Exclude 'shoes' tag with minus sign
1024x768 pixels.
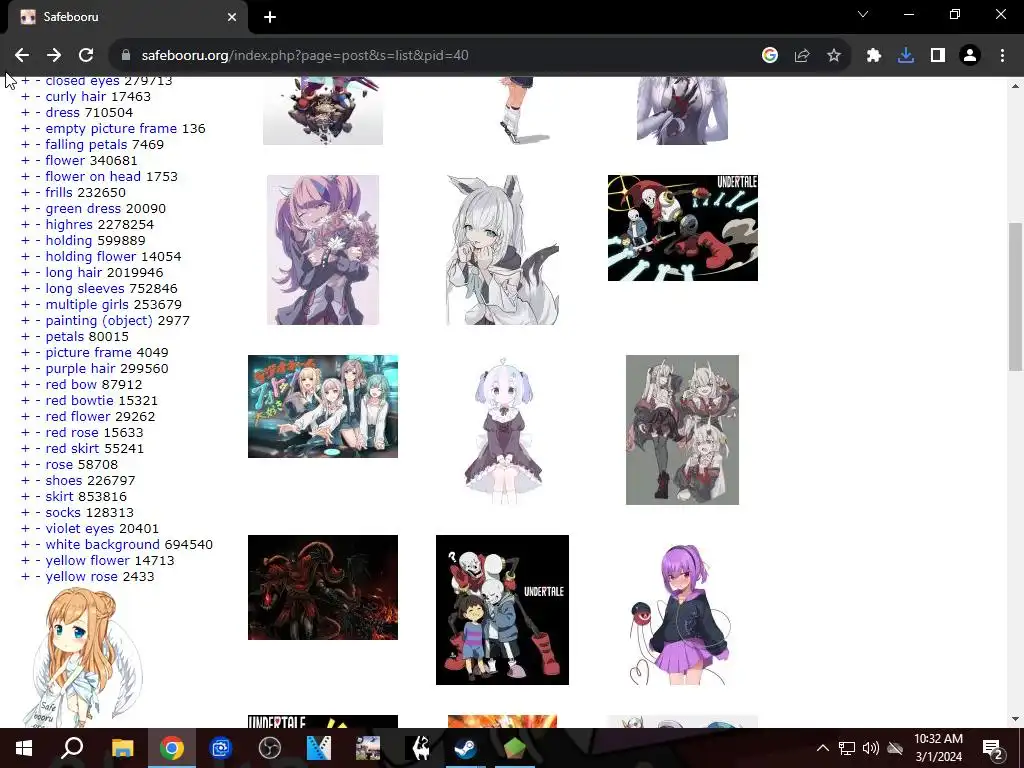pyautogui.click(x=38, y=481)
